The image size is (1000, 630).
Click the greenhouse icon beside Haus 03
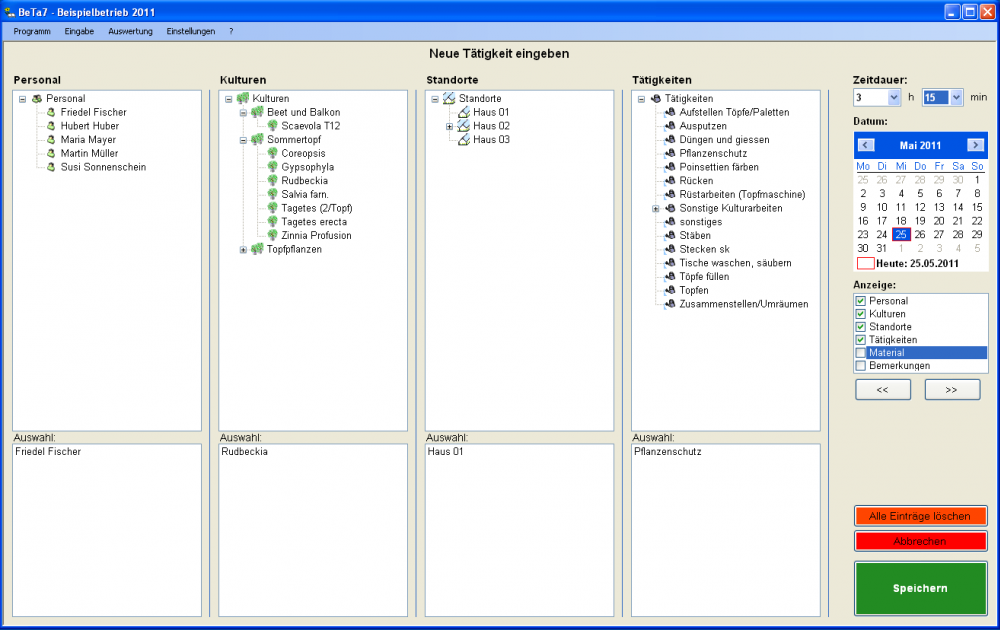click(x=463, y=140)
